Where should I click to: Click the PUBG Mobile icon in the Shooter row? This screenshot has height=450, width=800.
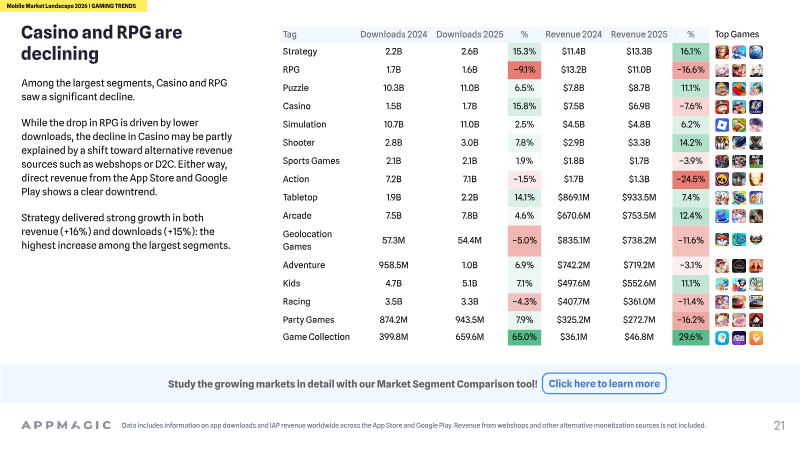(x=721, y=143)
